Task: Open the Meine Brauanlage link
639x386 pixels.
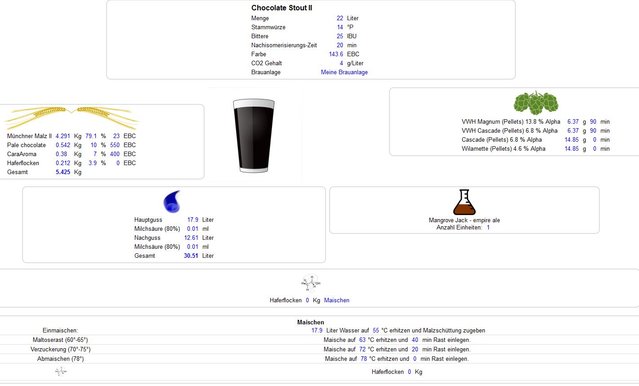Action: pos(344,72)
